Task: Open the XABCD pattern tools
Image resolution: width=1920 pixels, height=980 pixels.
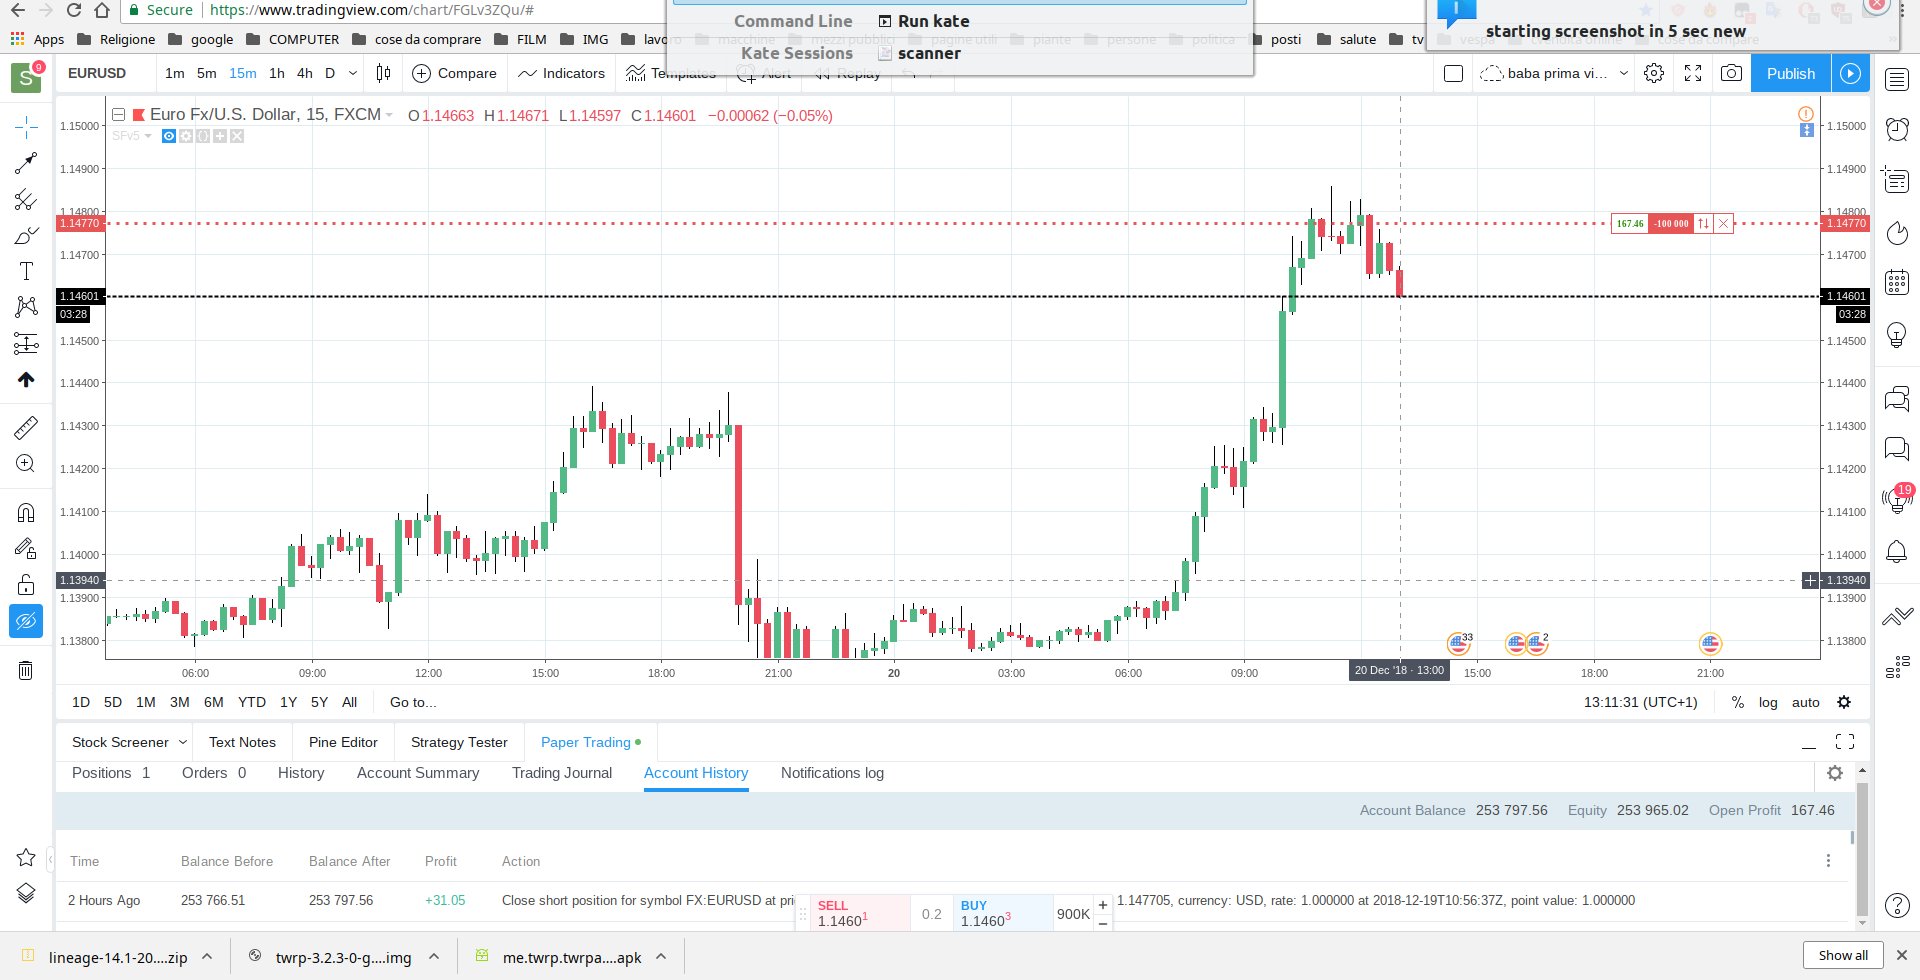Action: [26, 307]
